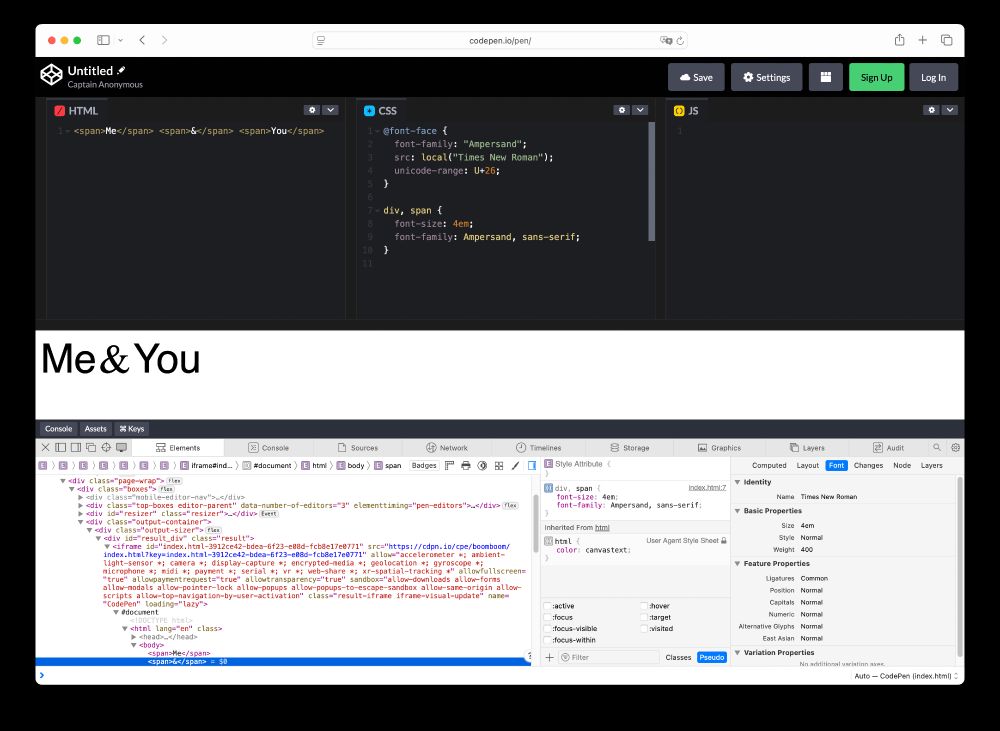The height and width of the screenshot is (731, 1000).
Task: Open the JS editor settings gear
Action: coord(932,110)
